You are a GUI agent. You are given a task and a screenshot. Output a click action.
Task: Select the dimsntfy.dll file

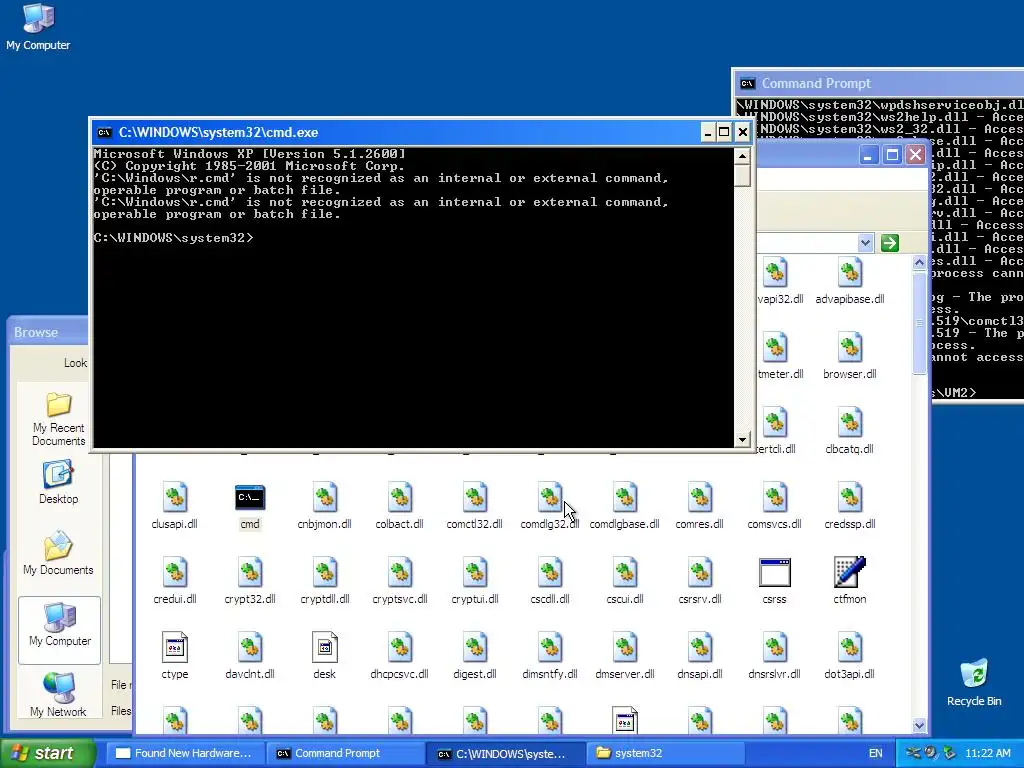[550, 657]
